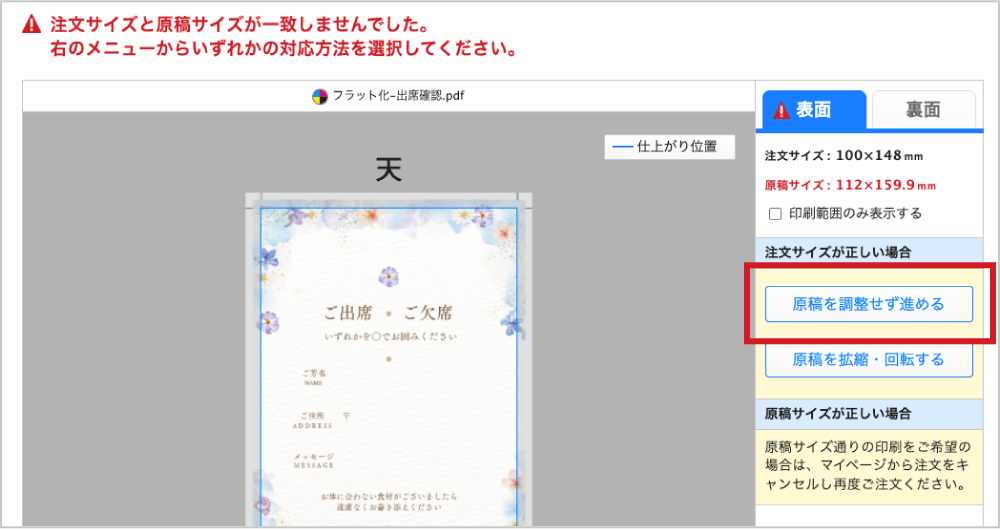Click the ご住所 ADDRESS field in the preview
Image resolution: width=1000 pixels, height=530 pixels.
click(x=312, y=420)
